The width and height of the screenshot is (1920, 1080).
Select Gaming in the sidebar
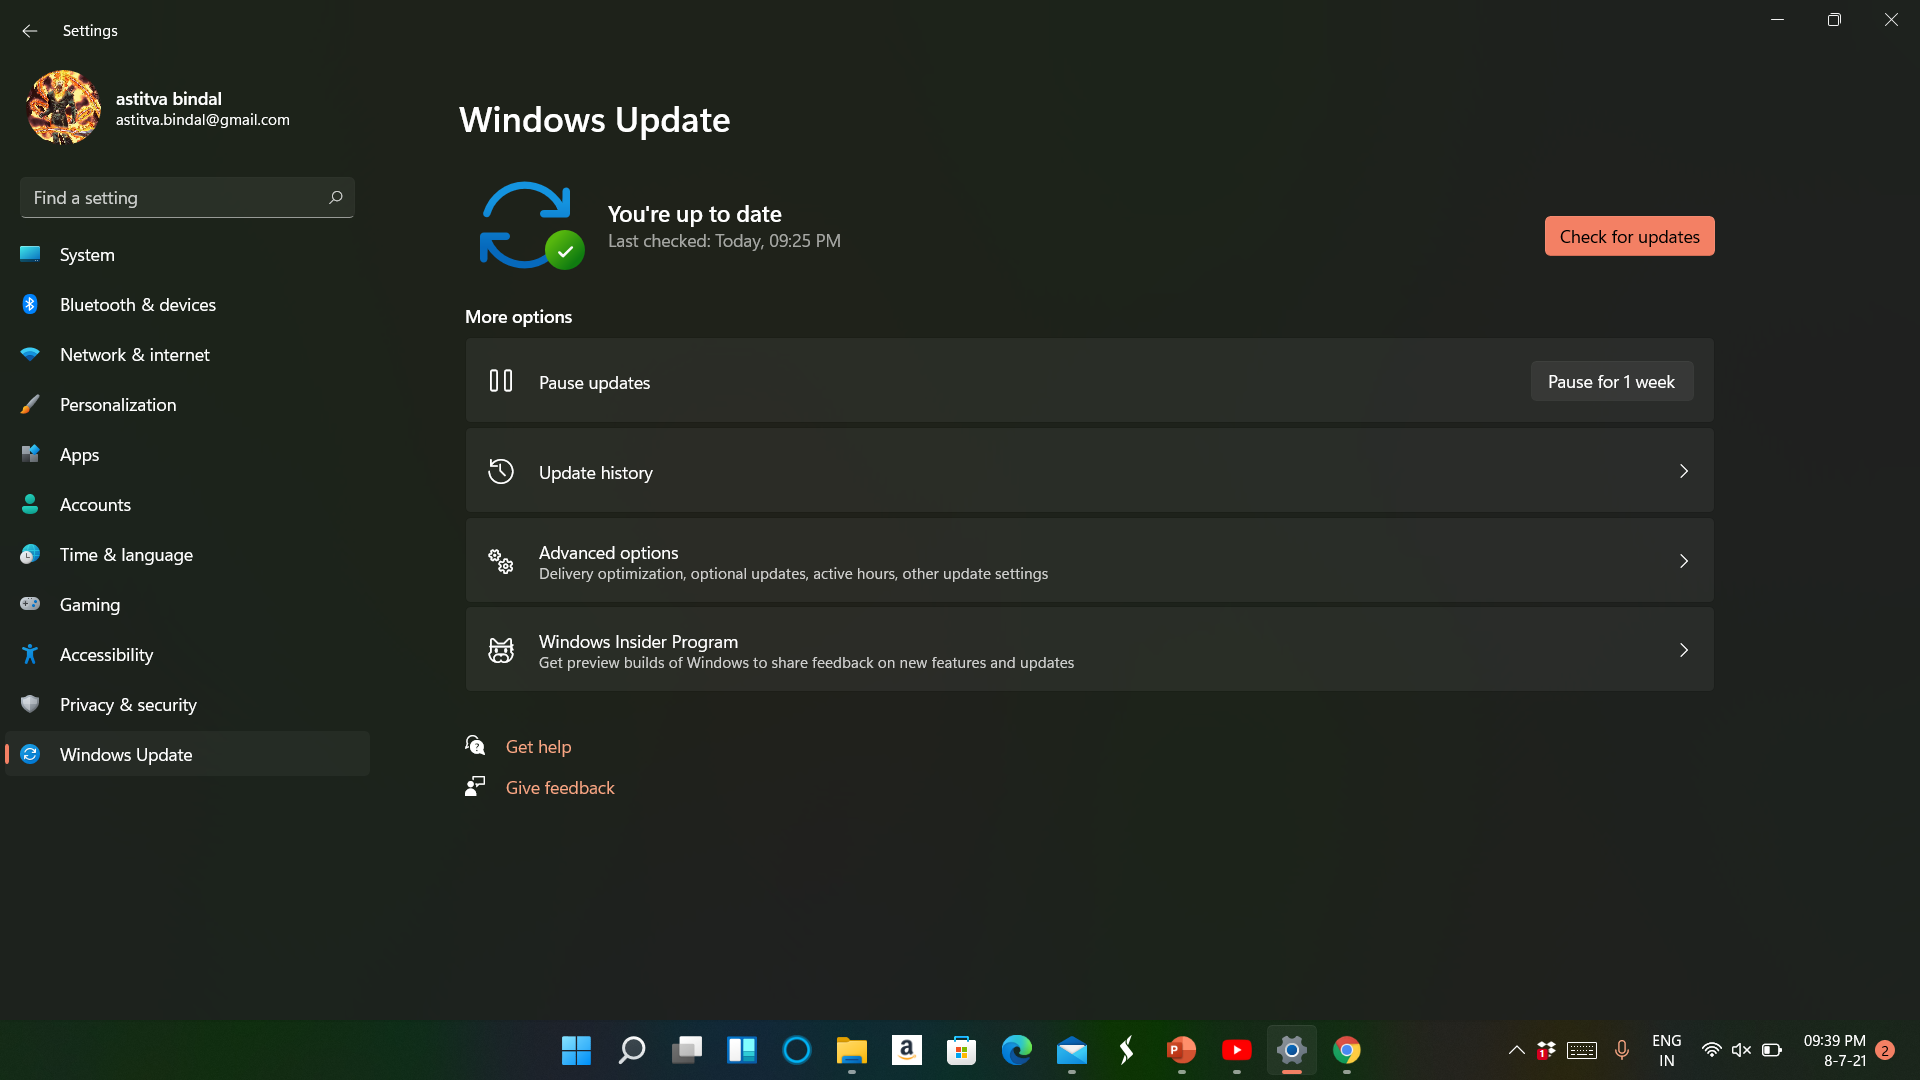[x=187, y=604]
